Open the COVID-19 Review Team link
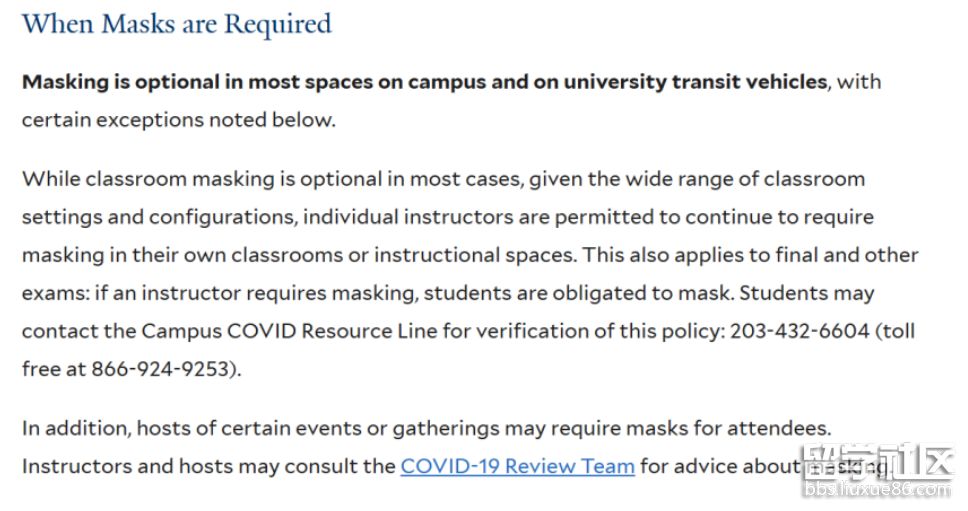The image size is (968, 511). (517, 466)
